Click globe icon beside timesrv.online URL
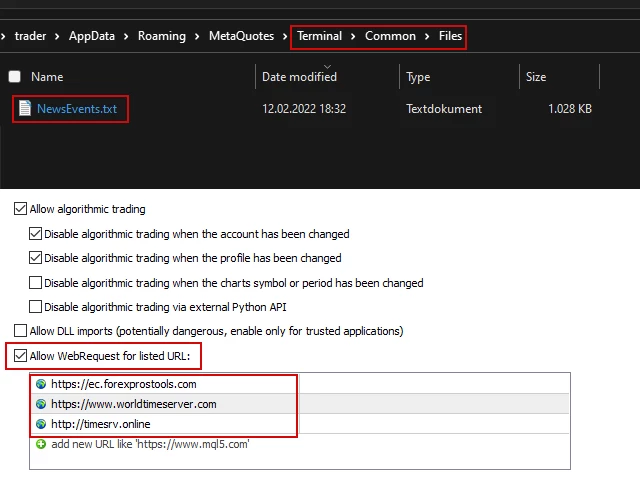The width and height of the screenshot is (640, 480). pyautogui.click(x=41, y=424)
